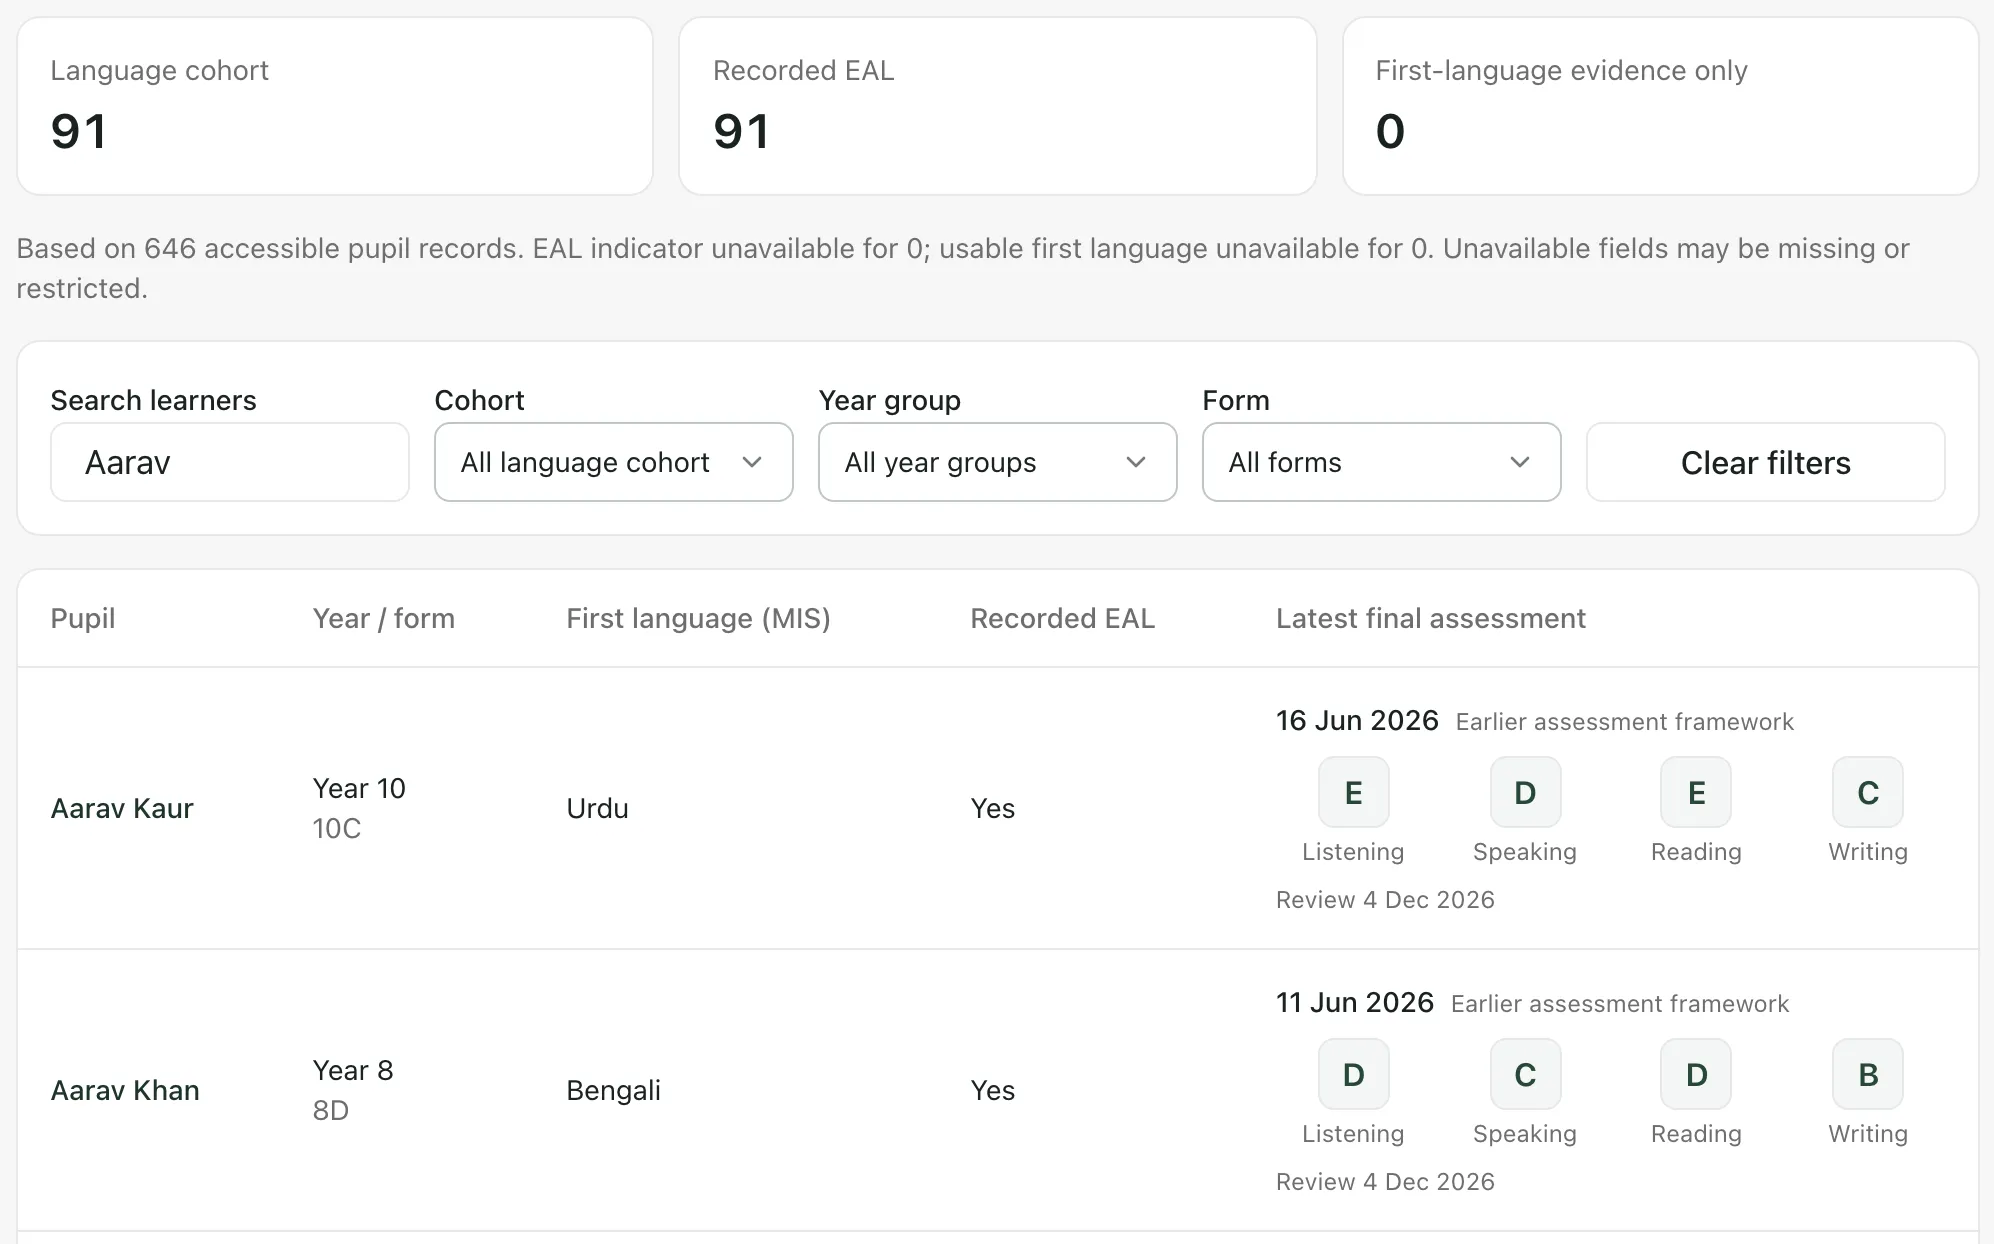1994x1244 pixels.
Task: Click pupil name Aarav Khan
Action: 125,1090
